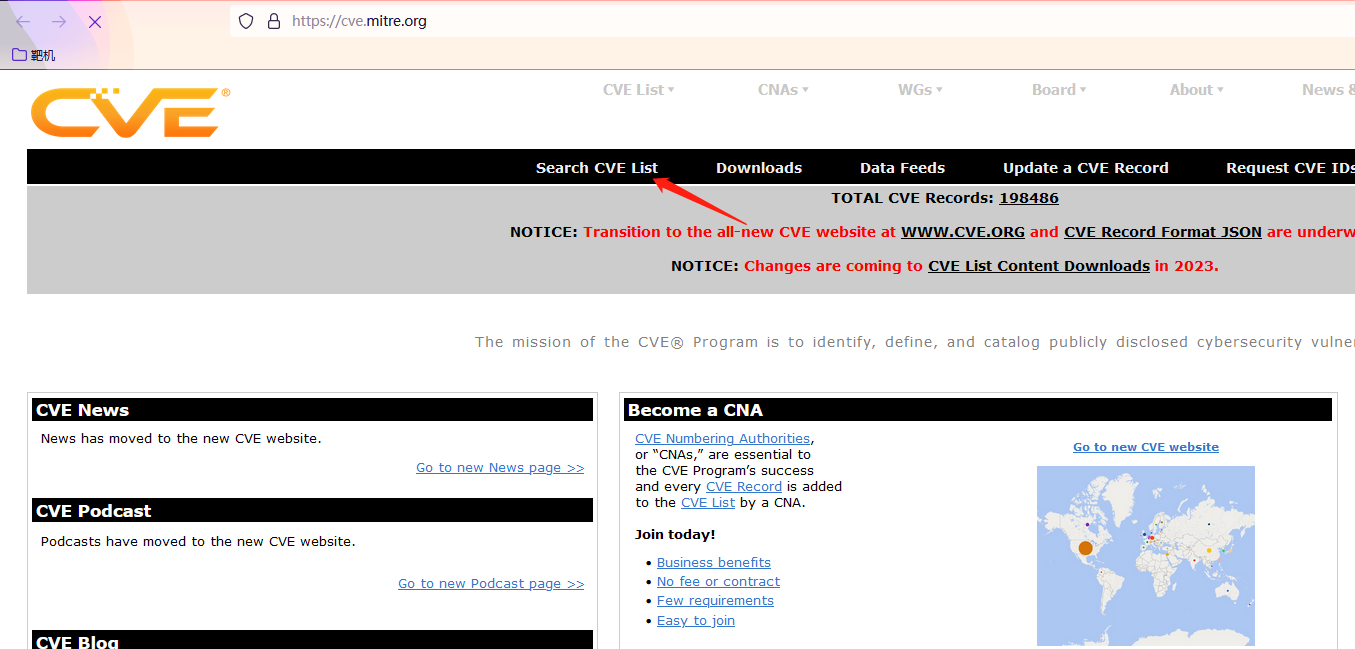Open the Business benefits link
Viewport: 1355px width, 649px height.
(714, 563)
